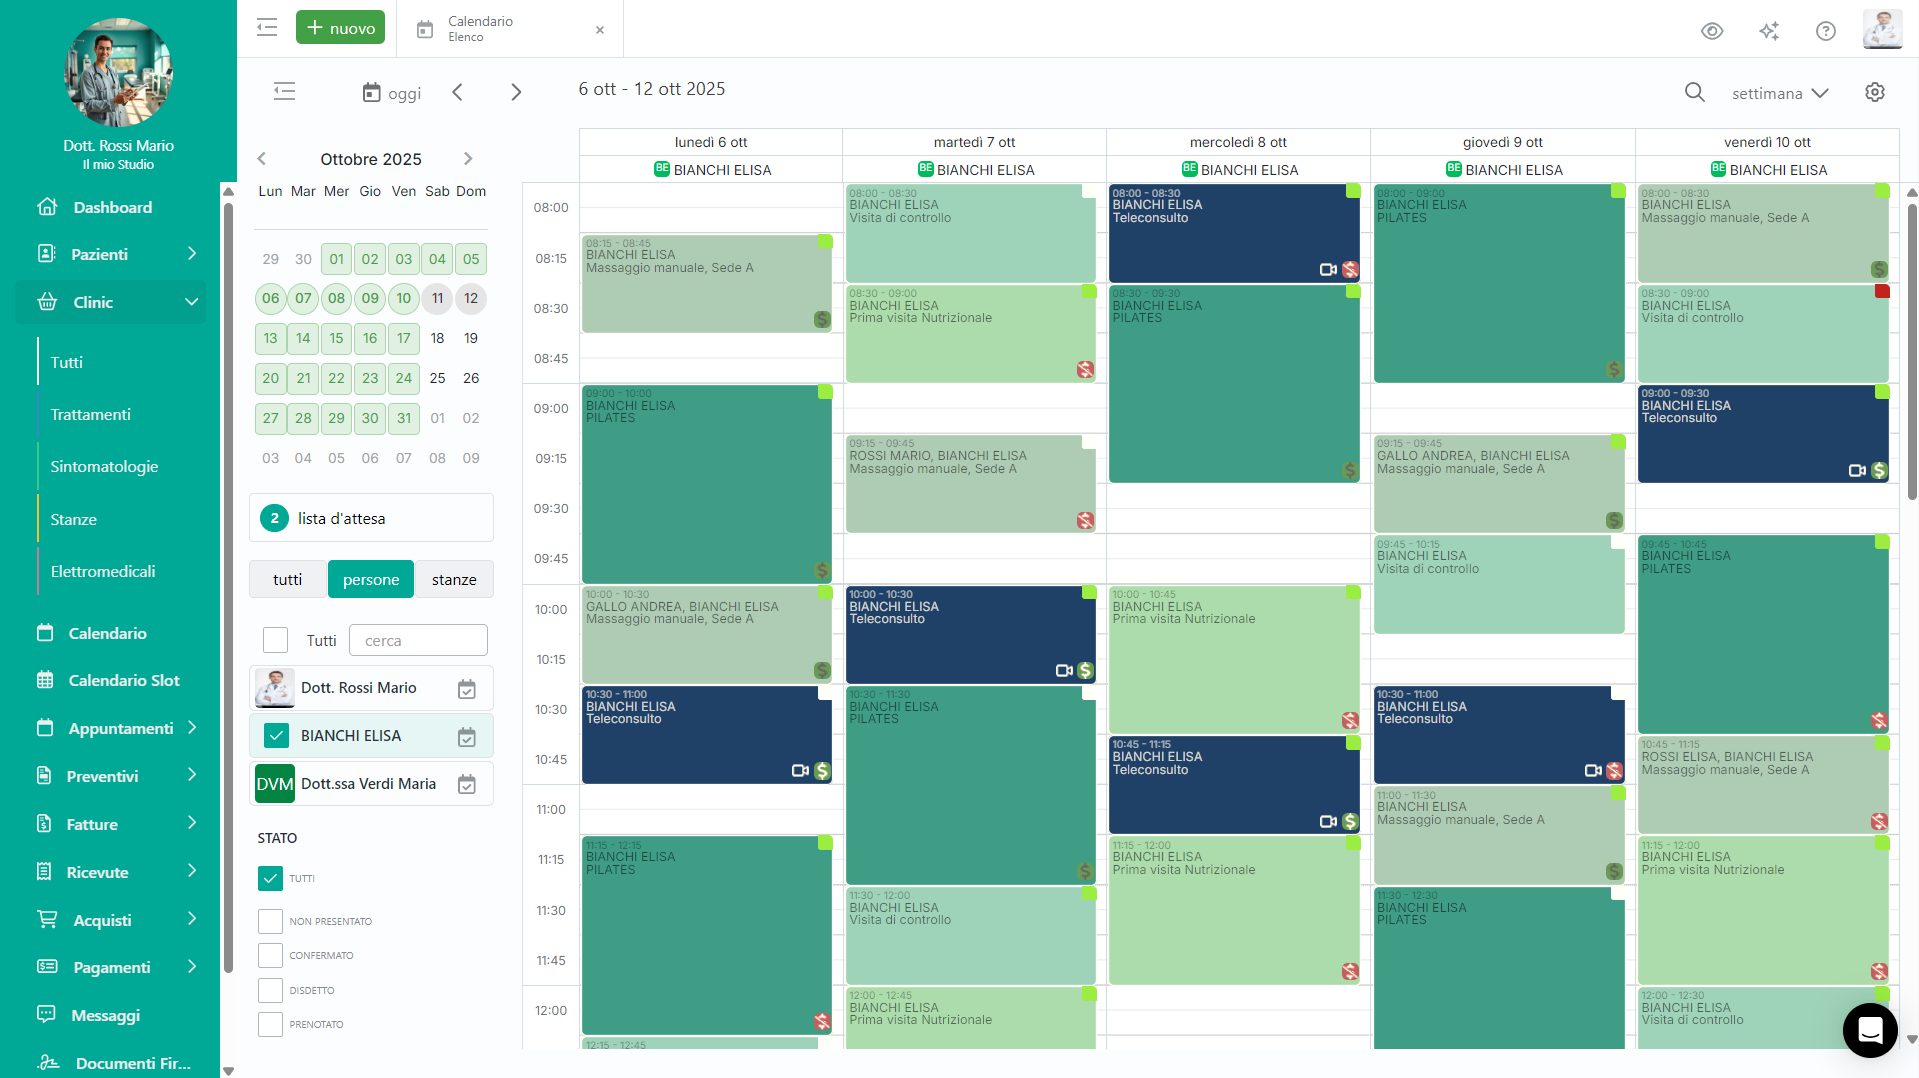Image resolution: width=1919 pixels, height=1078 pixels.
Task: Open Calendario Slot grid icon
Action: click(x=45, y=680)
